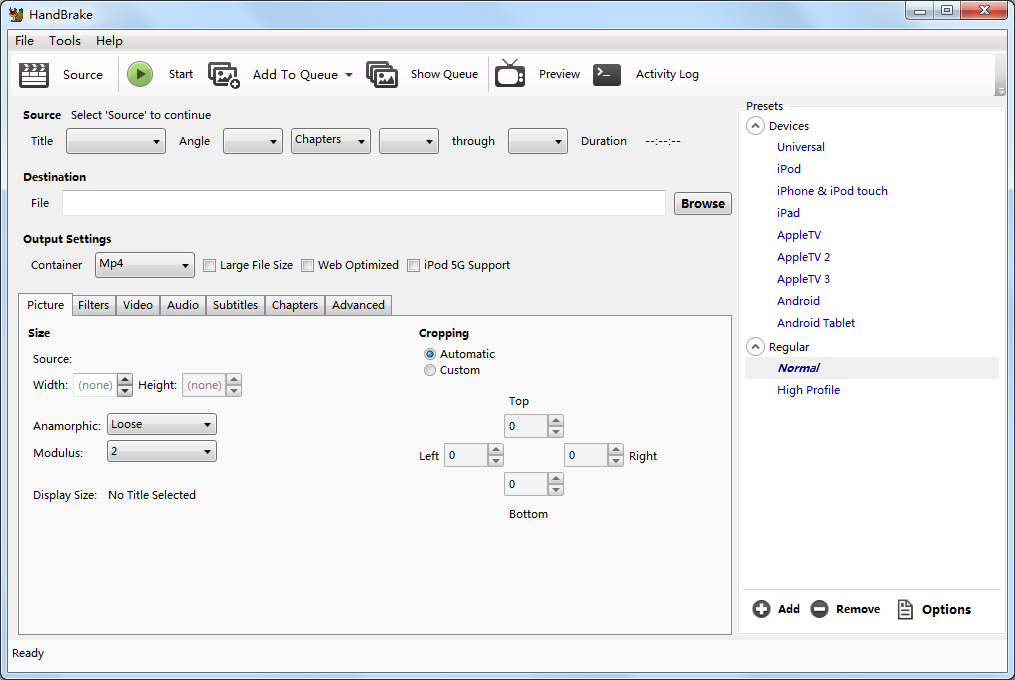Click the HandBrake app icon in title bar
This screenshot has width=1015, height=680.
coord(16,14)
